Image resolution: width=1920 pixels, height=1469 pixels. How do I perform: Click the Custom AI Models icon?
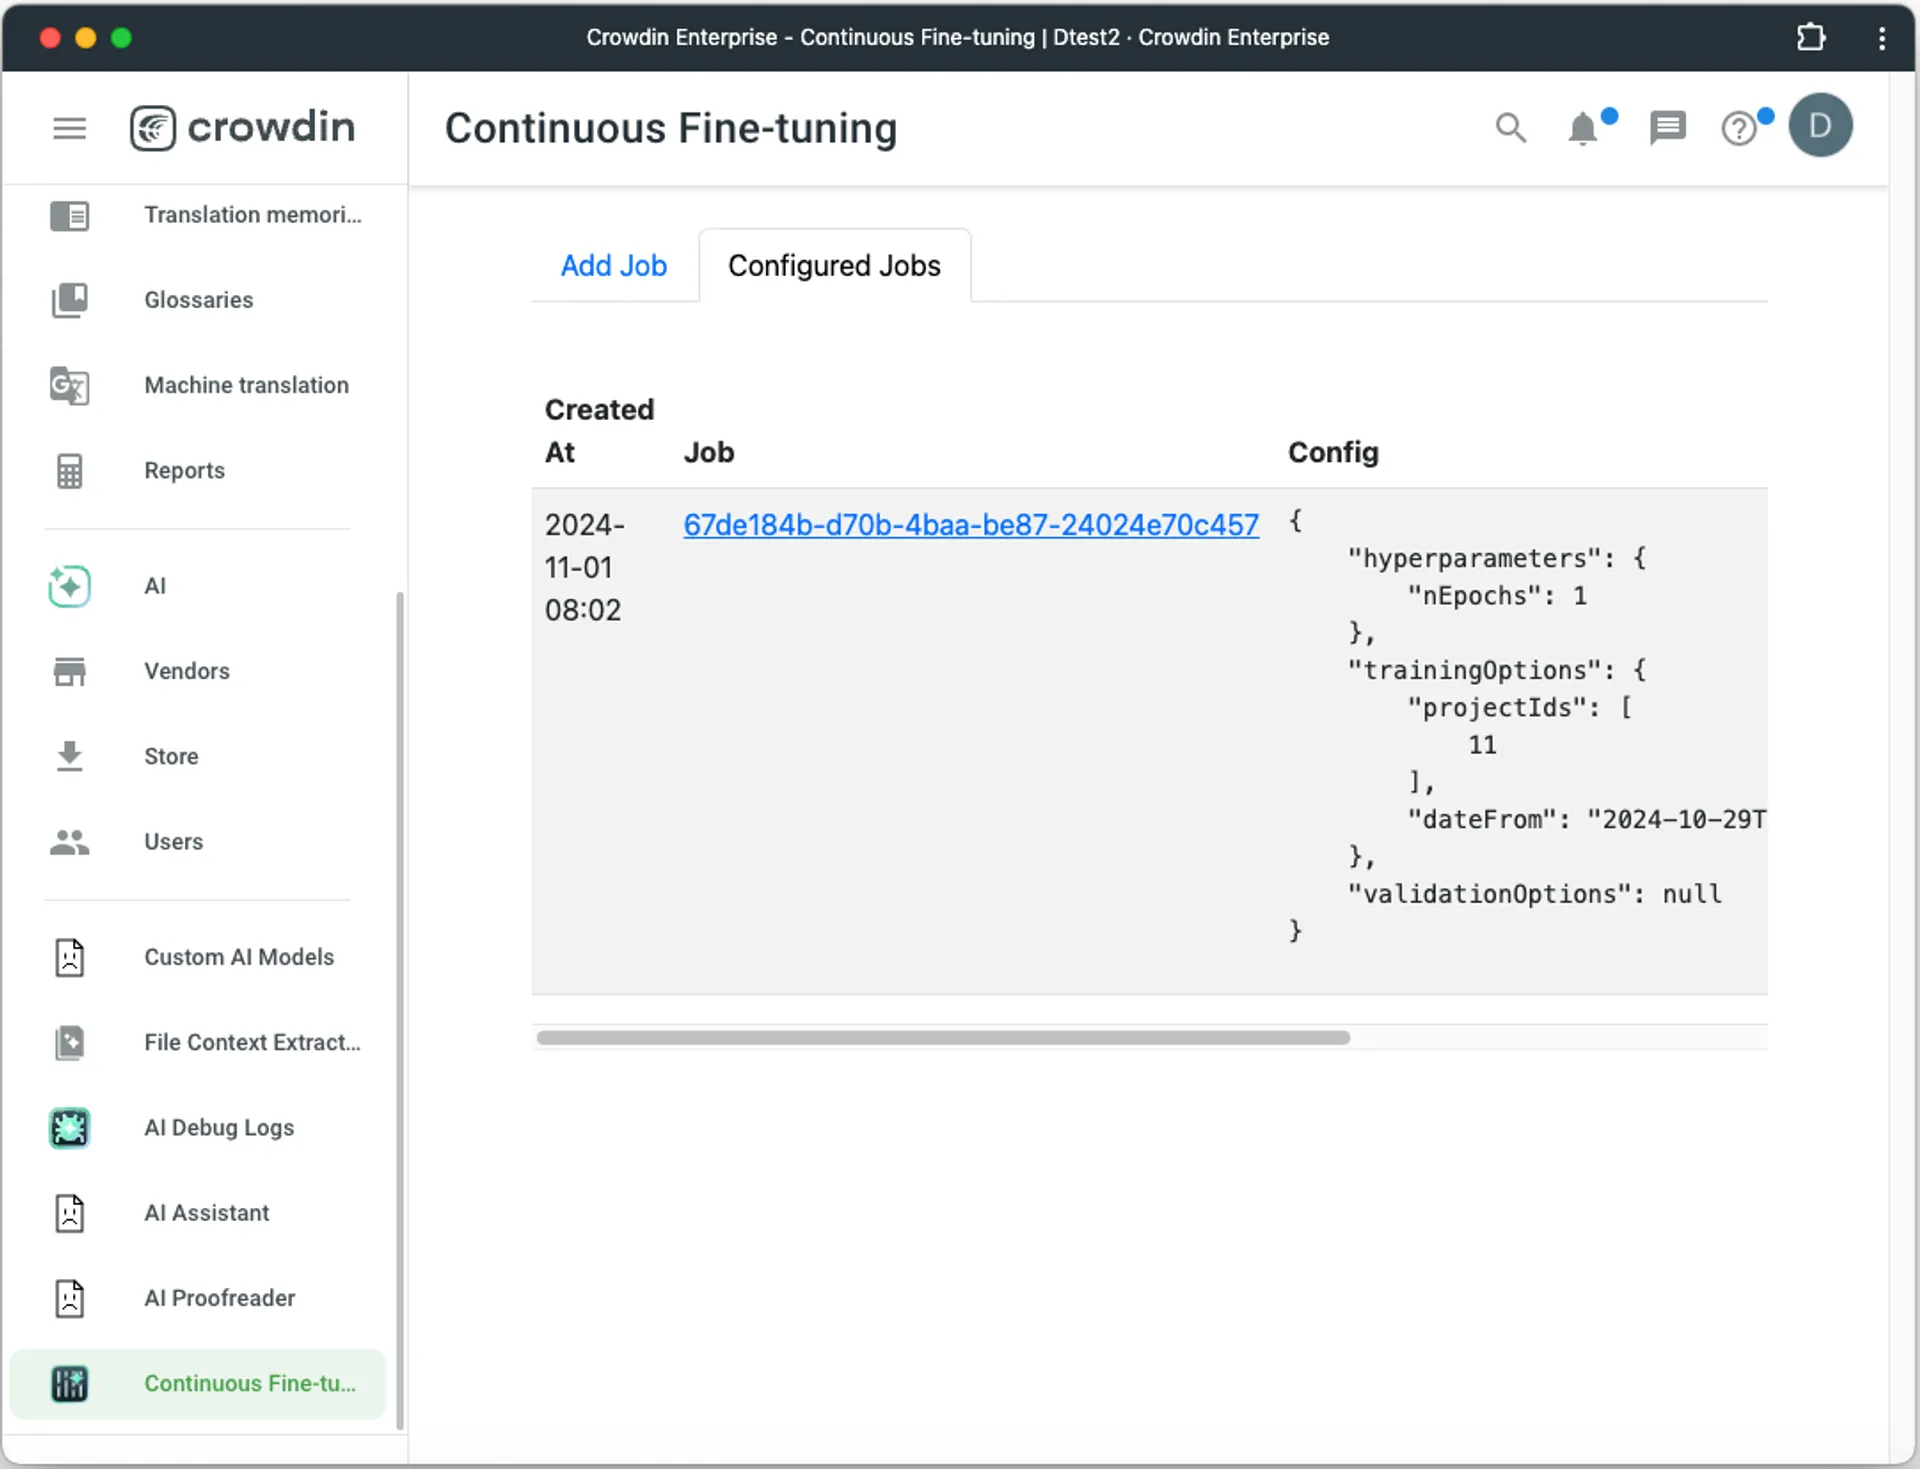(69, 957)
